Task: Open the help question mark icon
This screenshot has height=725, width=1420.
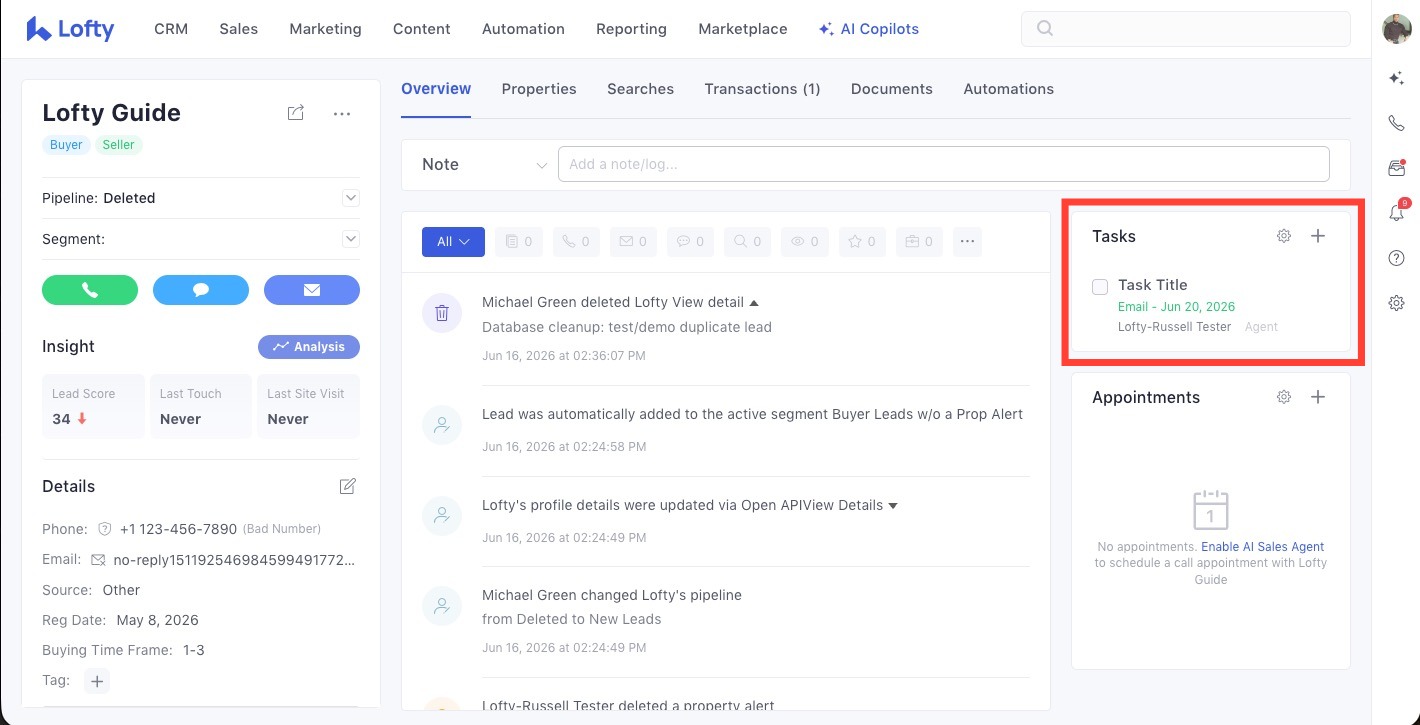Action: [x=1397, y=258]
